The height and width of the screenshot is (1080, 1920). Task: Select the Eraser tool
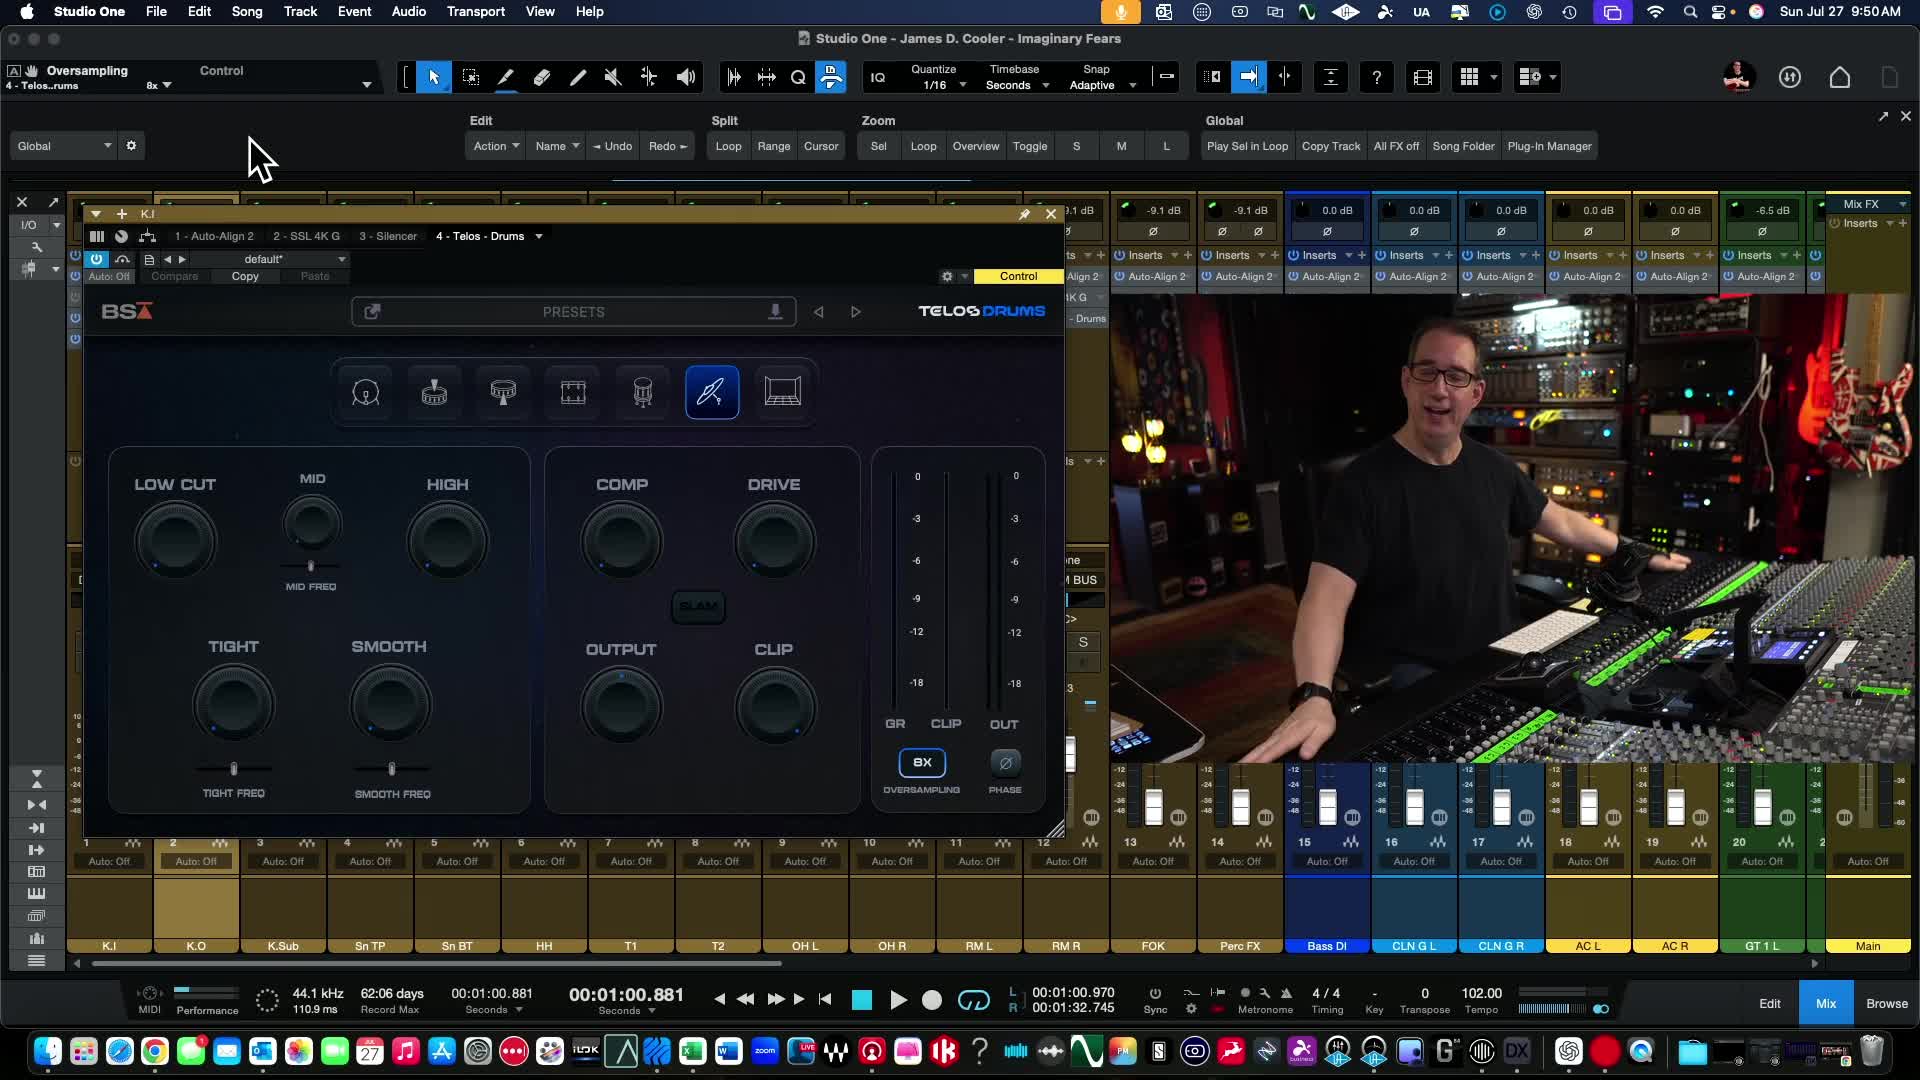[541, 77]
